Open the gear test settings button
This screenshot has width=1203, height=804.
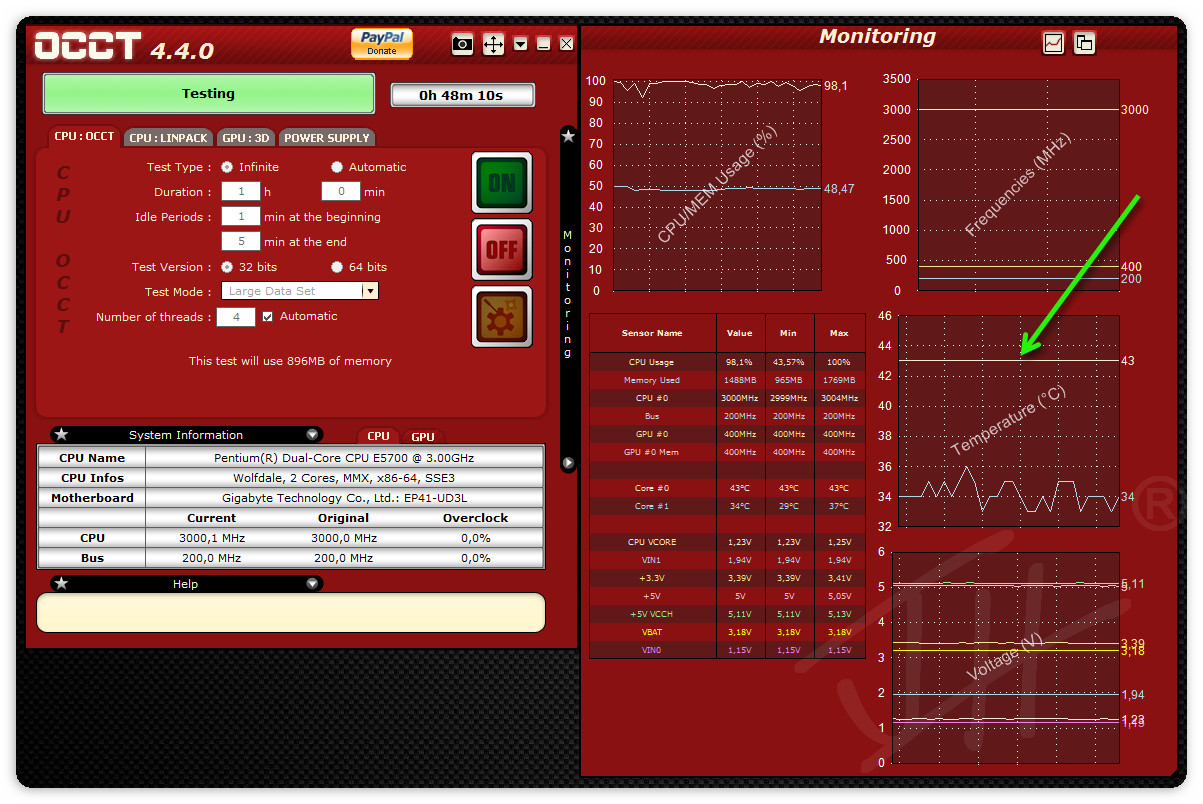pos(502,317)
